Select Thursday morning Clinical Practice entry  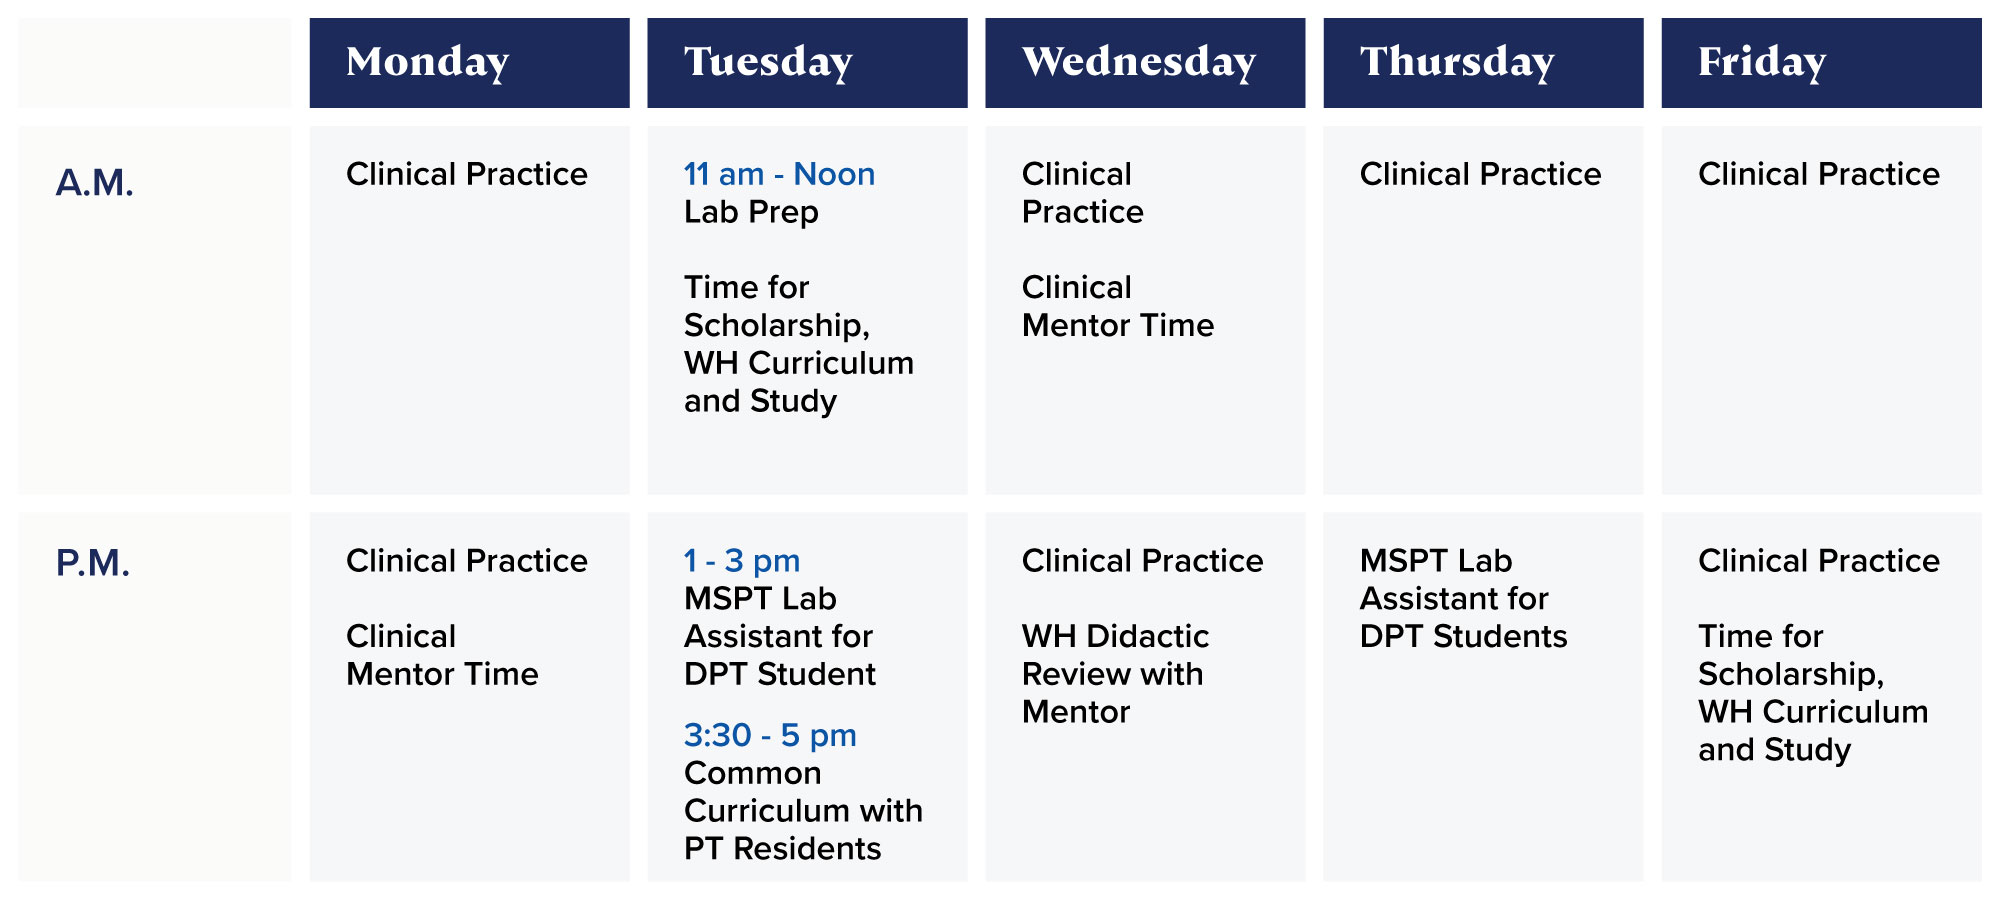pos(1480,174)
